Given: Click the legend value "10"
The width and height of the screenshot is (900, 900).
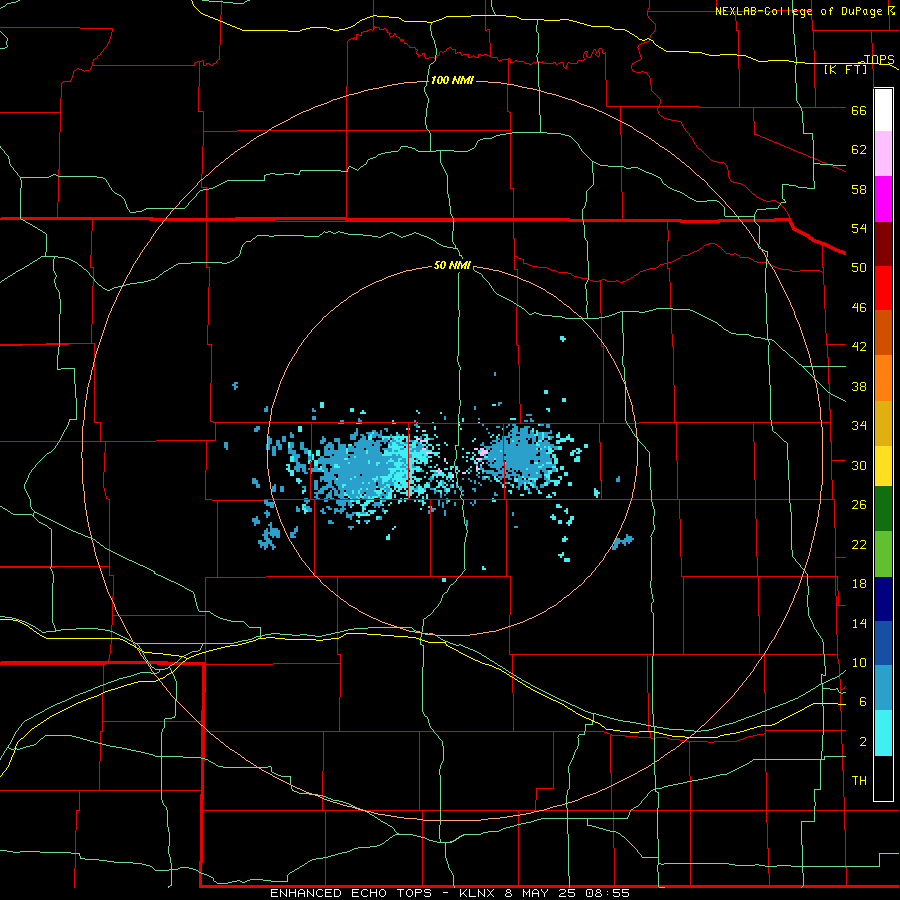Looking at the screenshot, I should coord(859,662).
